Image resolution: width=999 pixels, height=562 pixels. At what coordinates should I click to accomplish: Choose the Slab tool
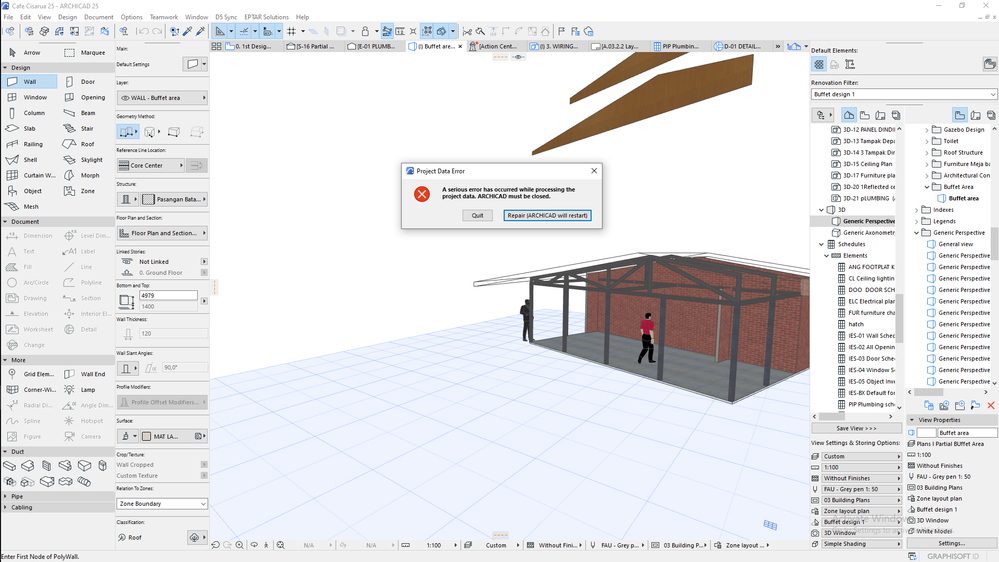coord(30,129)
